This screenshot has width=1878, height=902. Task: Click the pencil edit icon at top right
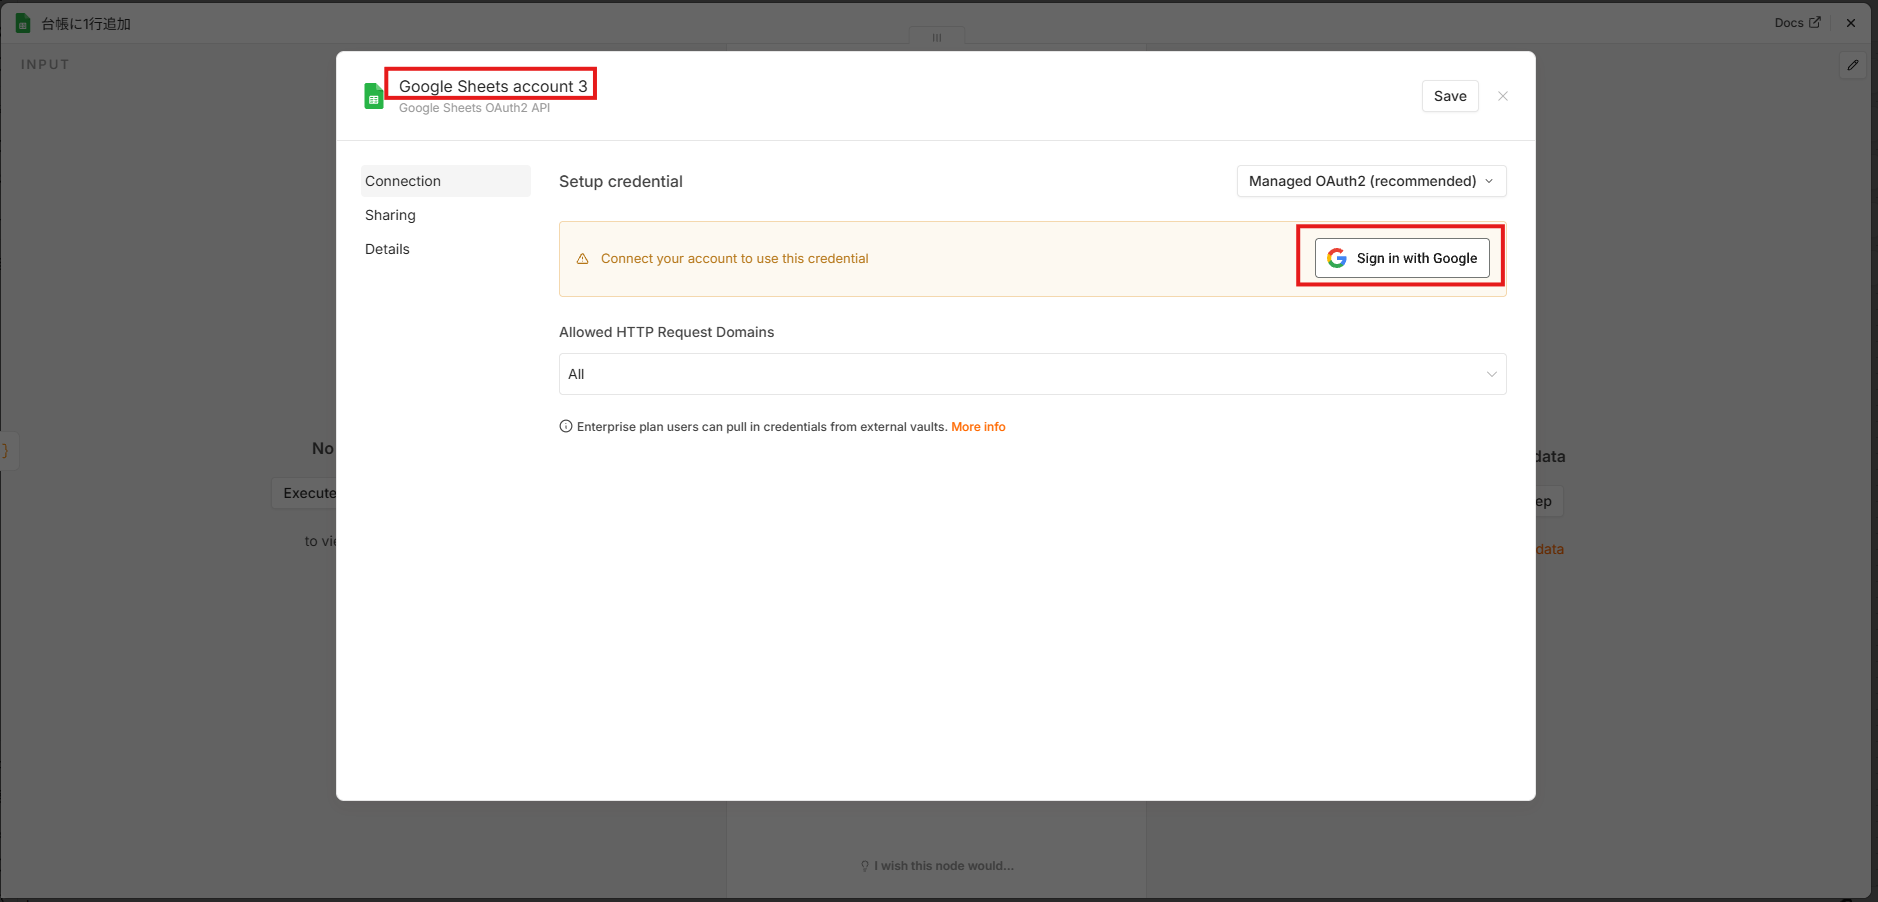[1853, 65]
